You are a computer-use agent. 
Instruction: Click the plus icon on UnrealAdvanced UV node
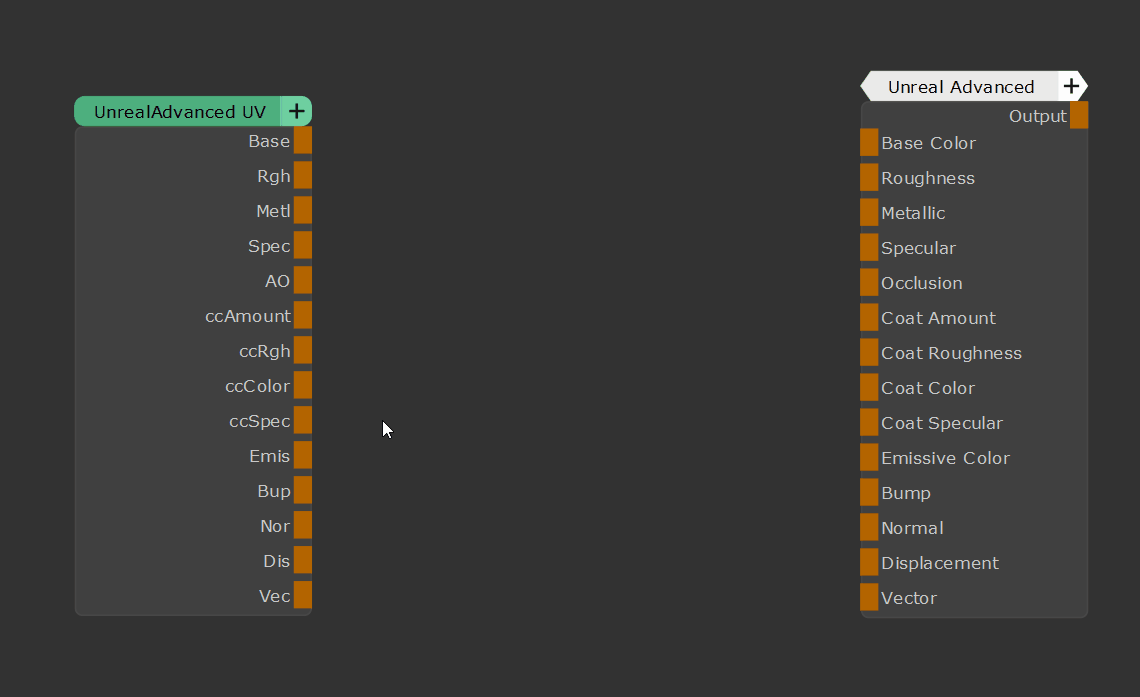[x=296, y=111]
